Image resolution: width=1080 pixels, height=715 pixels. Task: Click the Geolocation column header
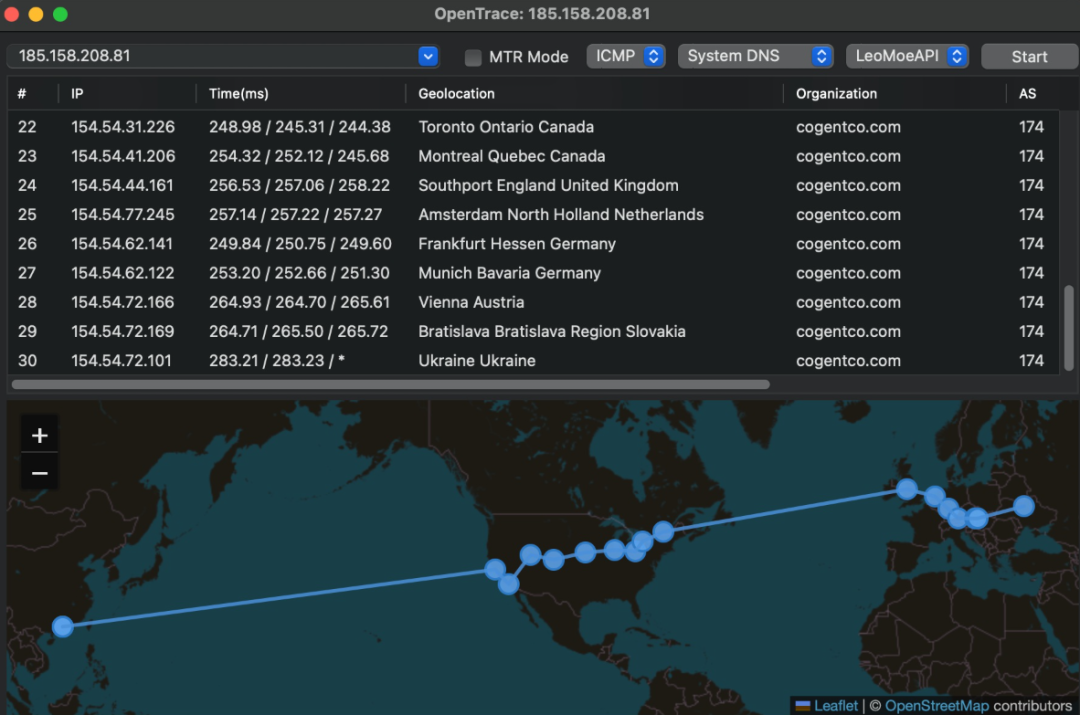coord(456,94)
